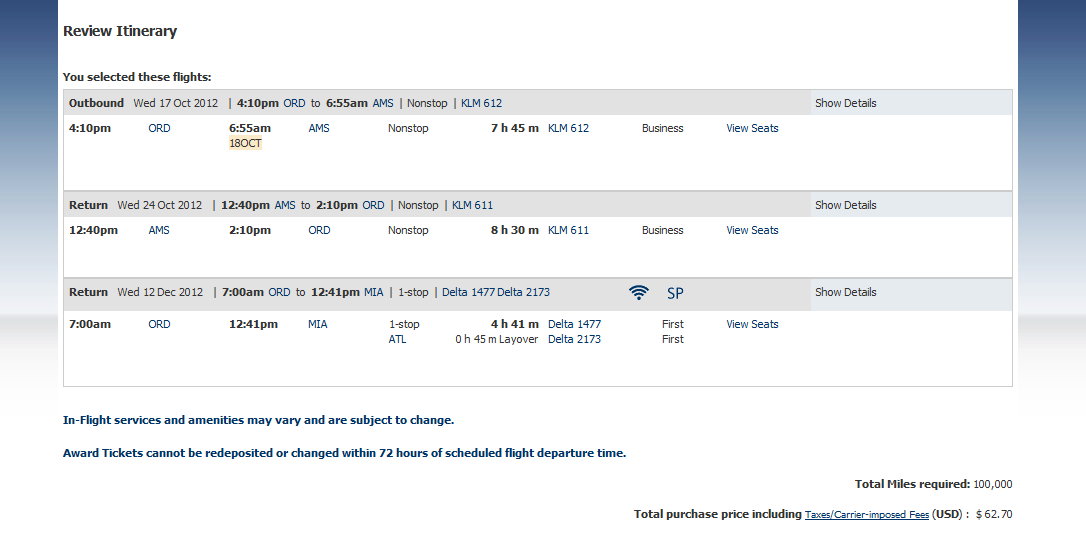Select the Delta 2173 flight number
This screenshot has height=536, width=1086.
(574, 339)
